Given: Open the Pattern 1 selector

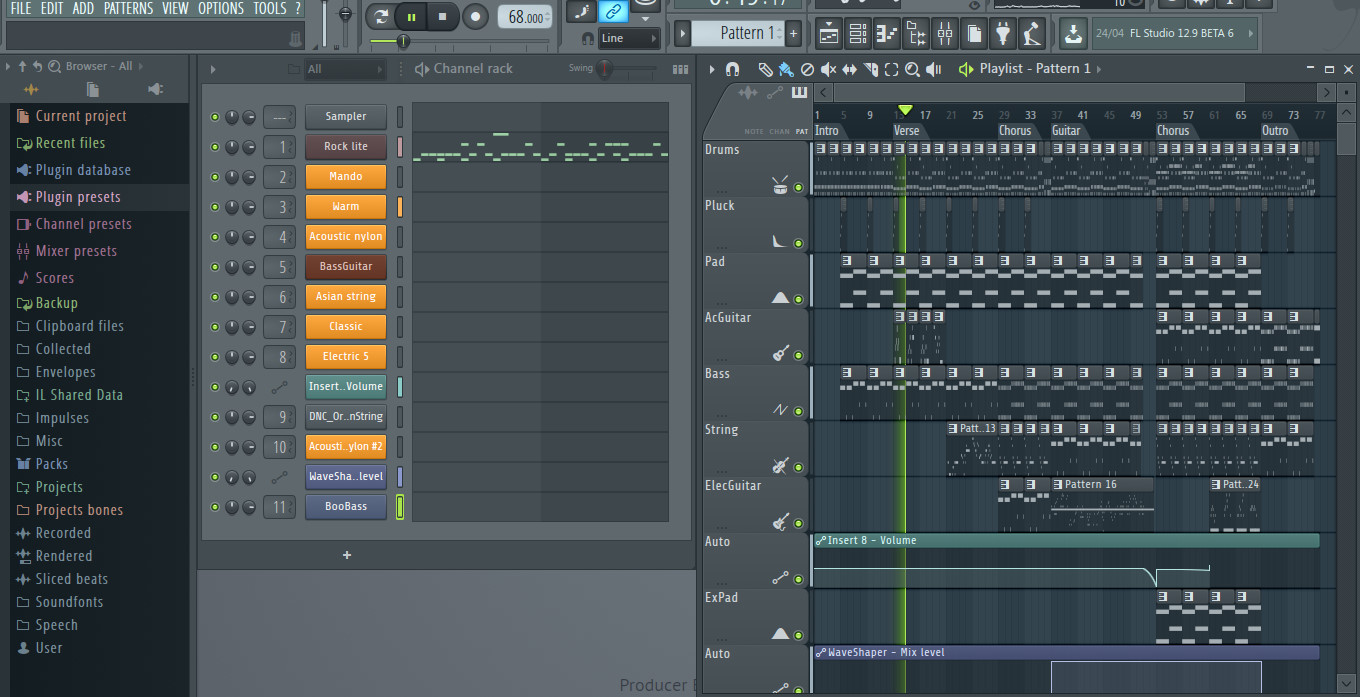Looking at the screenshot, I should pyautogui.click(x=739, y=33).
